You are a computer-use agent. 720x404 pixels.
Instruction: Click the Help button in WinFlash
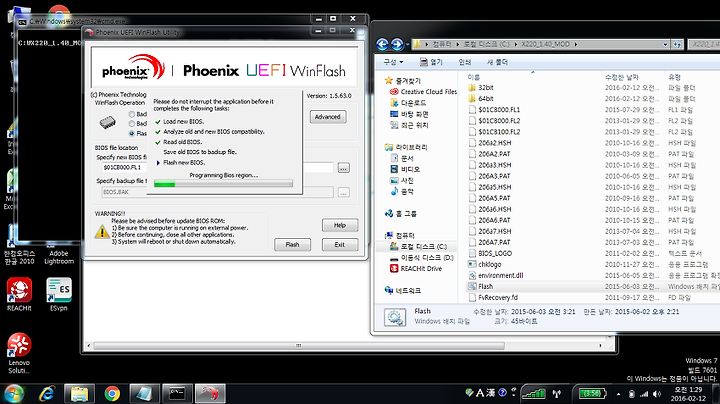(340, 225)
